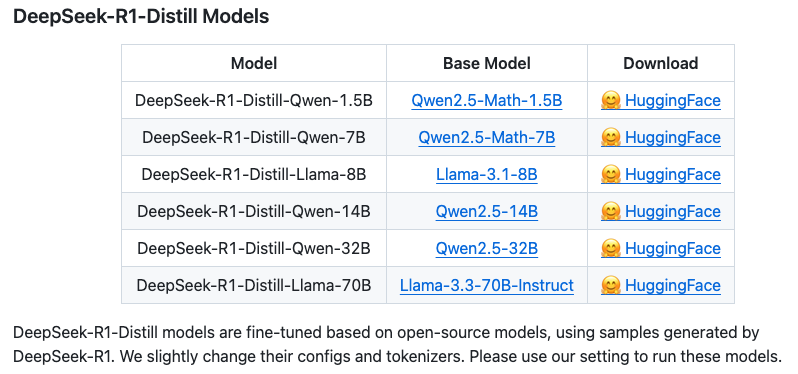Image resolution: width=798 pixels, height=374 pixels.
Task: Open HuggingFace download for Distill-Qwen-1.5B
Action: pyautogui.click(x=673, y=100)
